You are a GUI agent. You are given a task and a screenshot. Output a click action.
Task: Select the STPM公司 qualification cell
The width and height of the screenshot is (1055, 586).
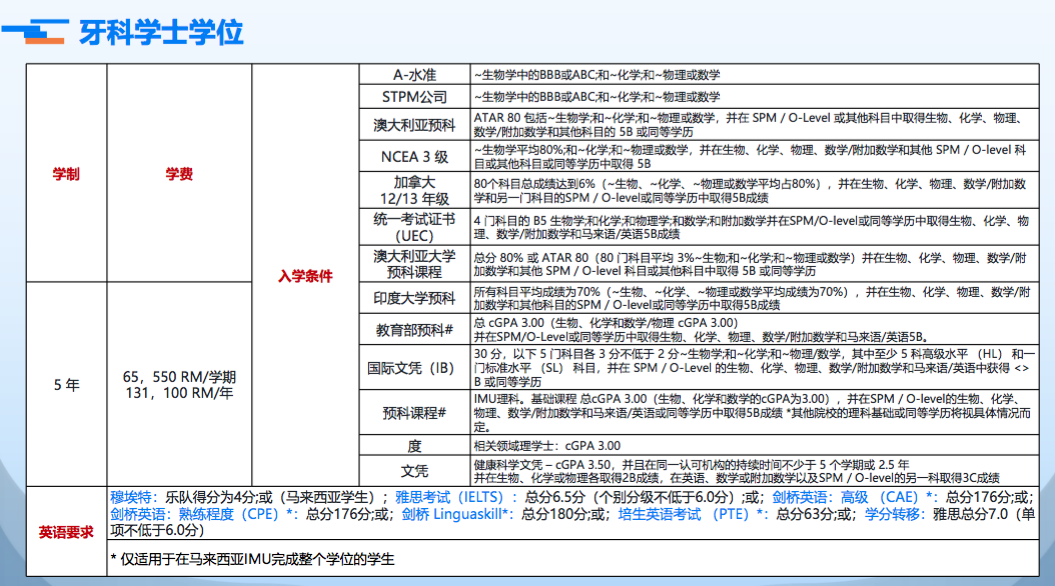coord(413,97)
